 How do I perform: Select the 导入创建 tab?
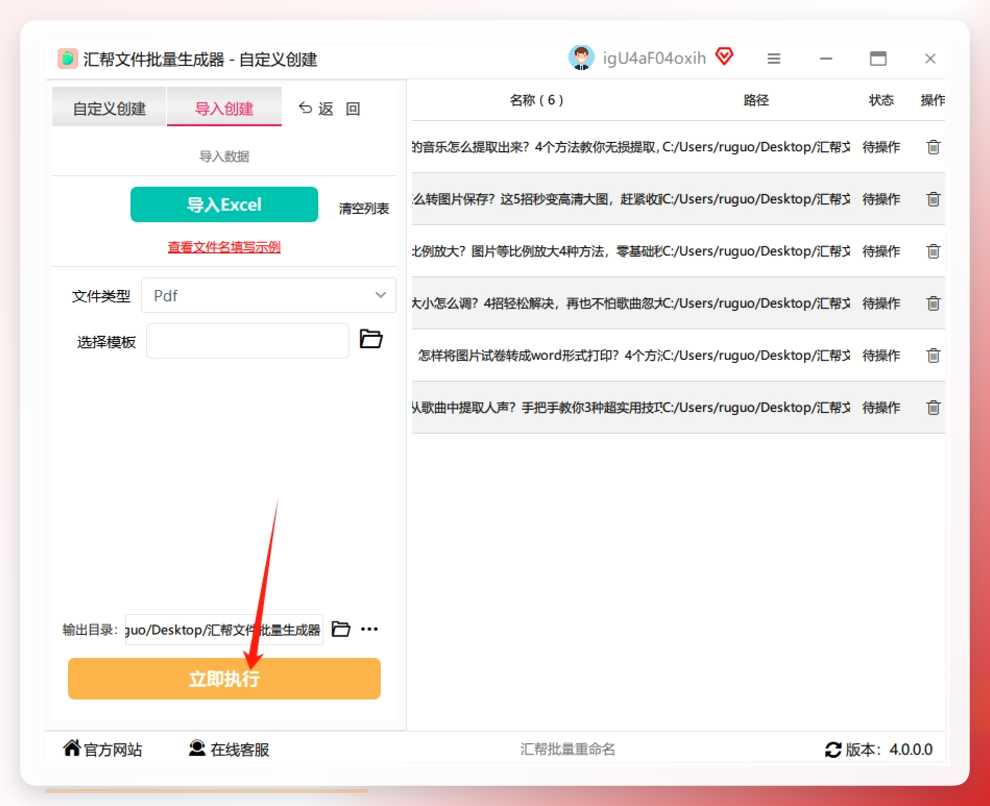point(224,108)
